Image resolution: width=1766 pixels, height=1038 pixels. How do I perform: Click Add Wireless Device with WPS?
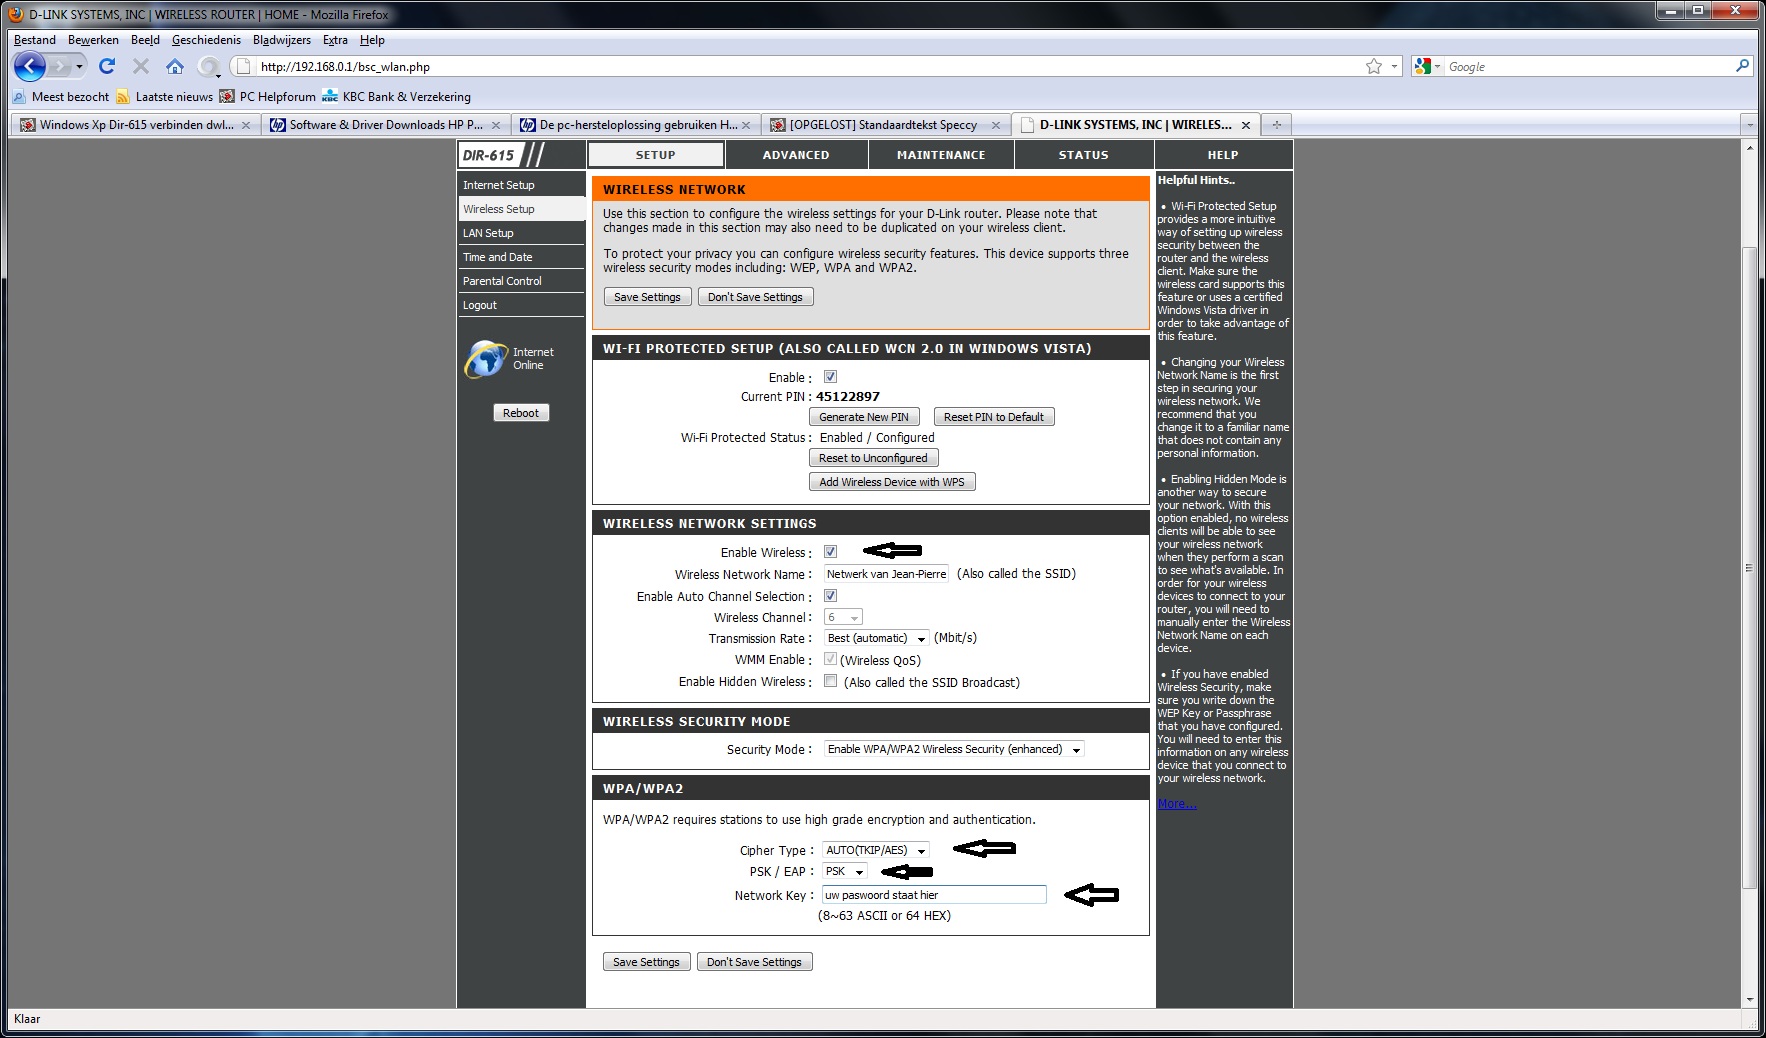(892, 482)
